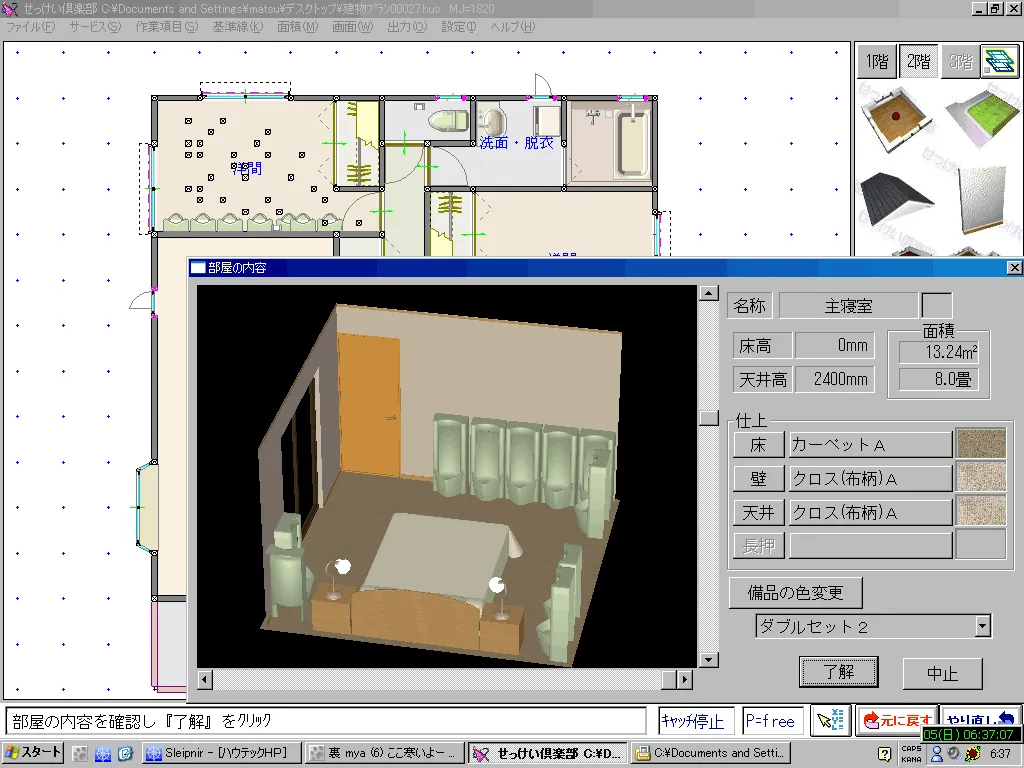The height and width of the screenshot is (768, 1024).
Task: Click the floor carpet texture swatch
Action: click(x=980, y=444)
